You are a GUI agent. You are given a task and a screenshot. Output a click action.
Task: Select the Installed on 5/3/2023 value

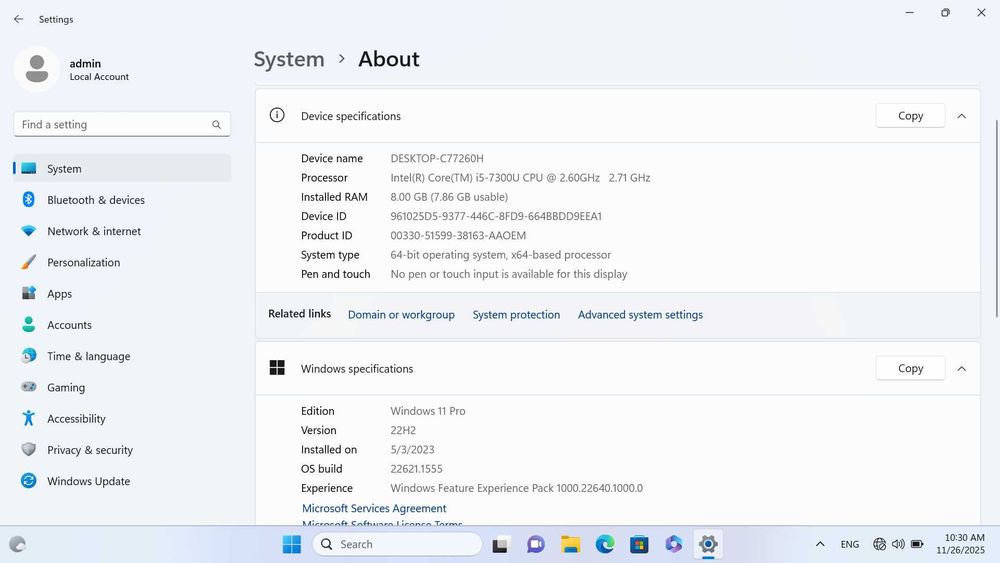click(412, 450)
